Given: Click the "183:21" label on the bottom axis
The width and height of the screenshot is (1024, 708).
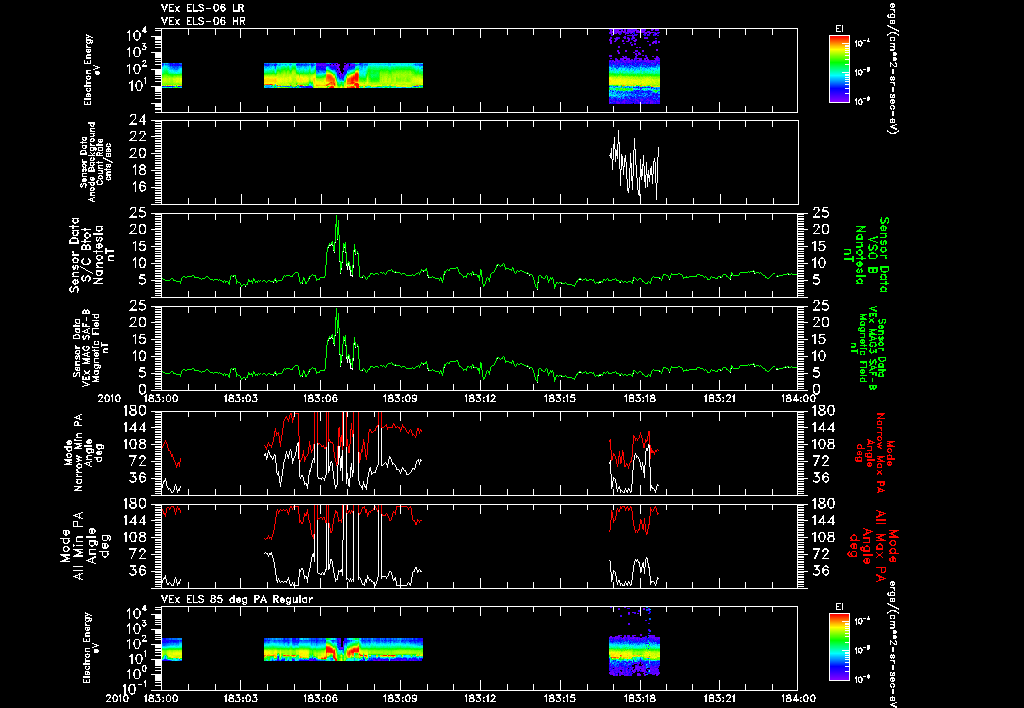Looking at the screenshot, I should tap(721, 698).
